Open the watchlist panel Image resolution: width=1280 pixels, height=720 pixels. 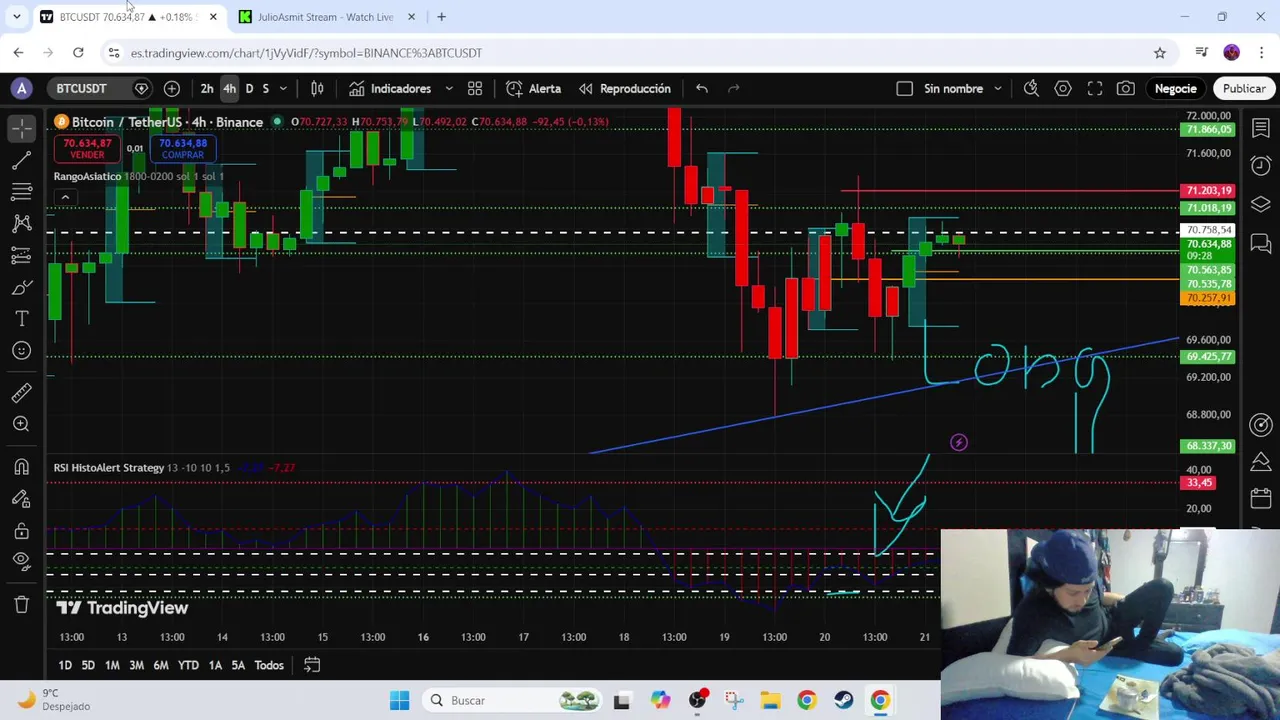(1261, 128)
